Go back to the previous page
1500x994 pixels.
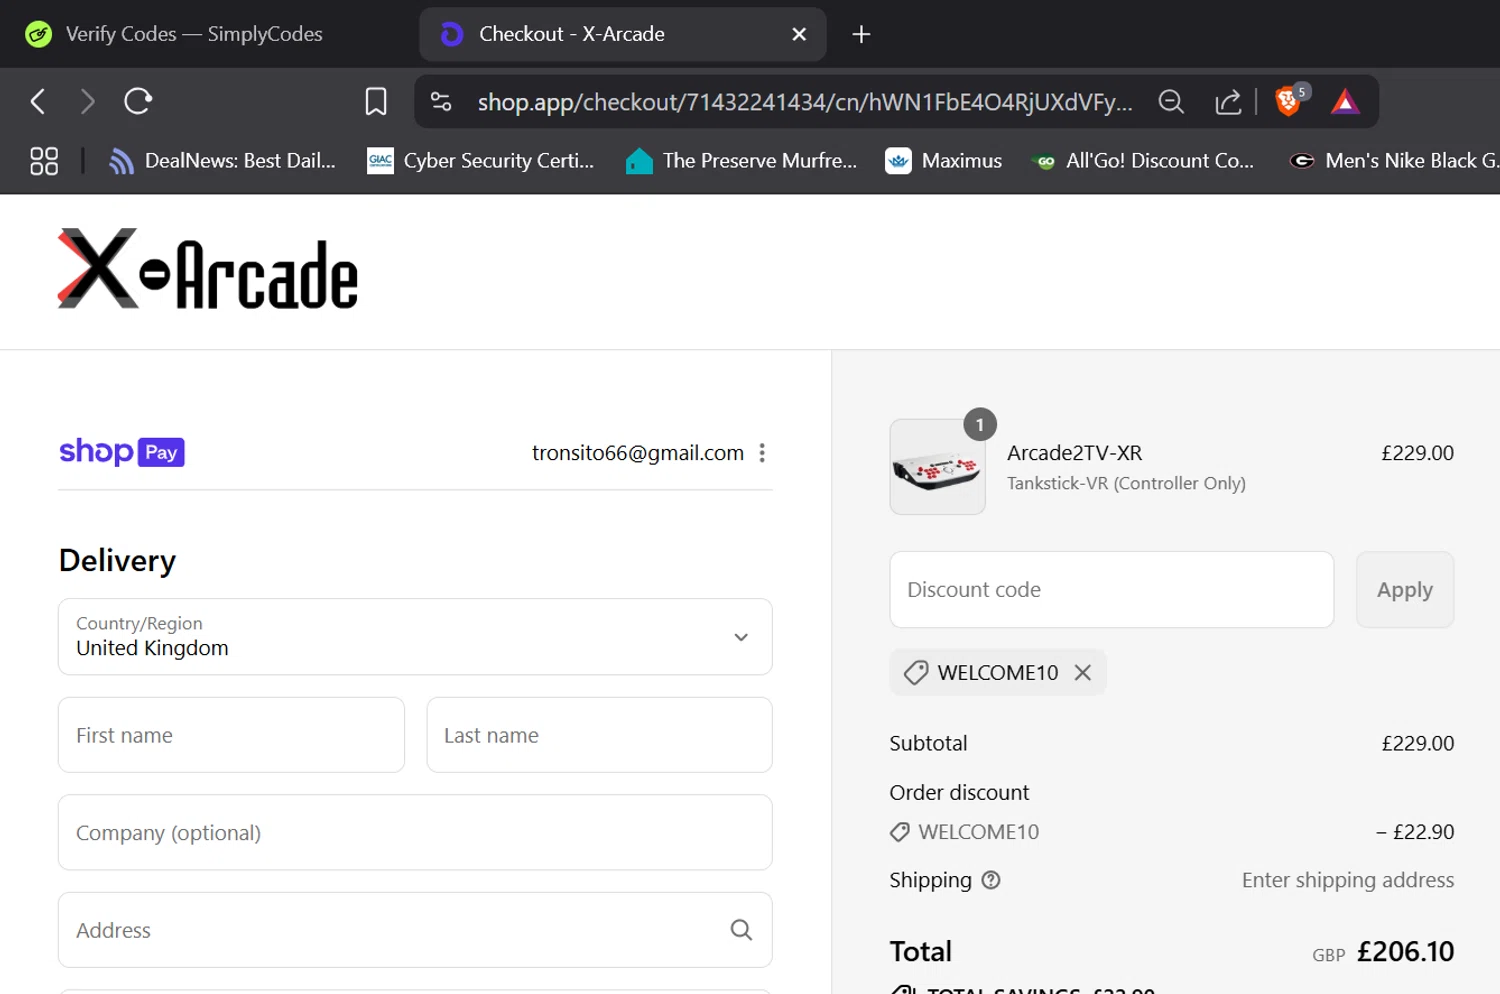(38, 101)
